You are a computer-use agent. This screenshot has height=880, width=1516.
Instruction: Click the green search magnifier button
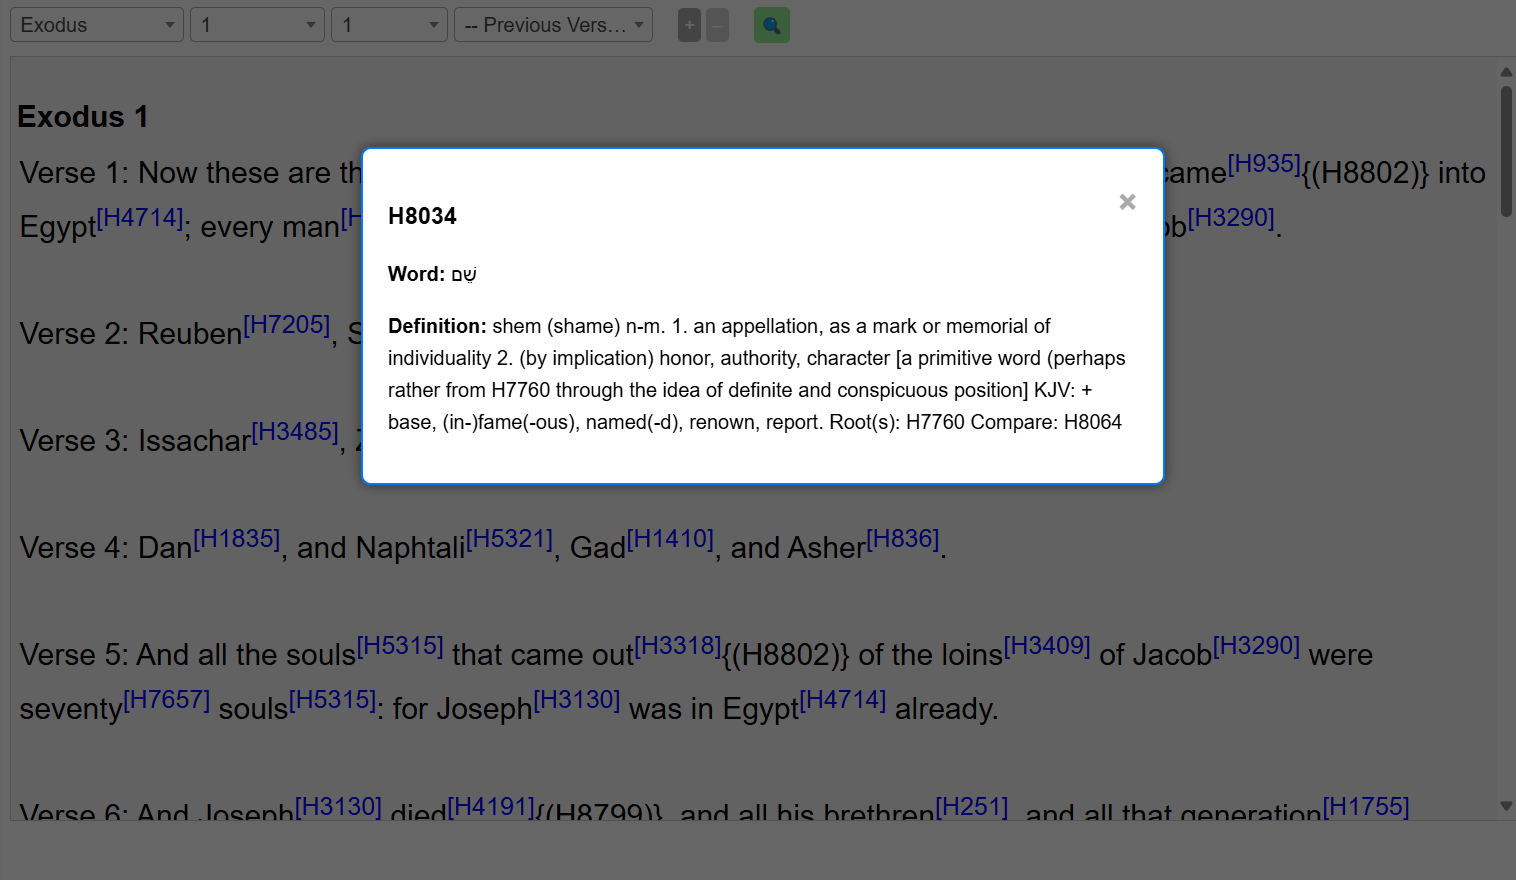[771, 25]
